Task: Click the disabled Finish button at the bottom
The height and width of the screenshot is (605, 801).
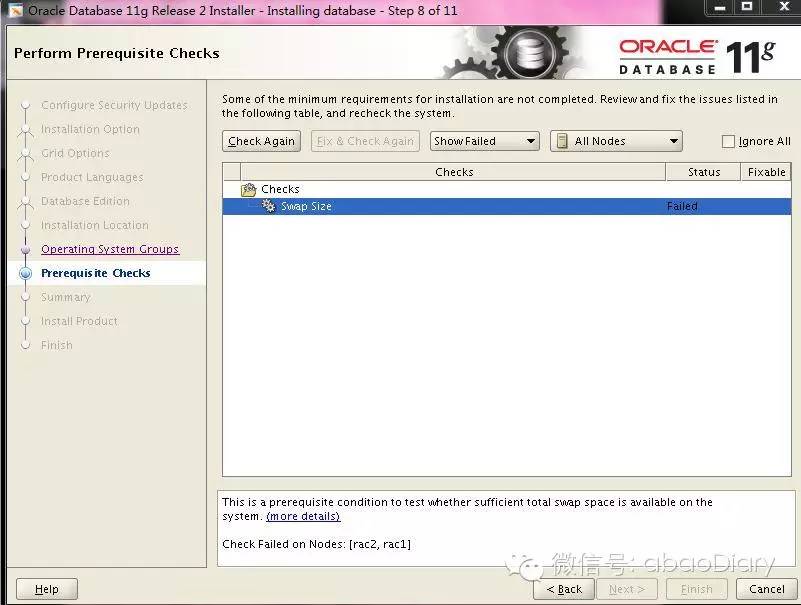Action: click(x=696, y=589)
